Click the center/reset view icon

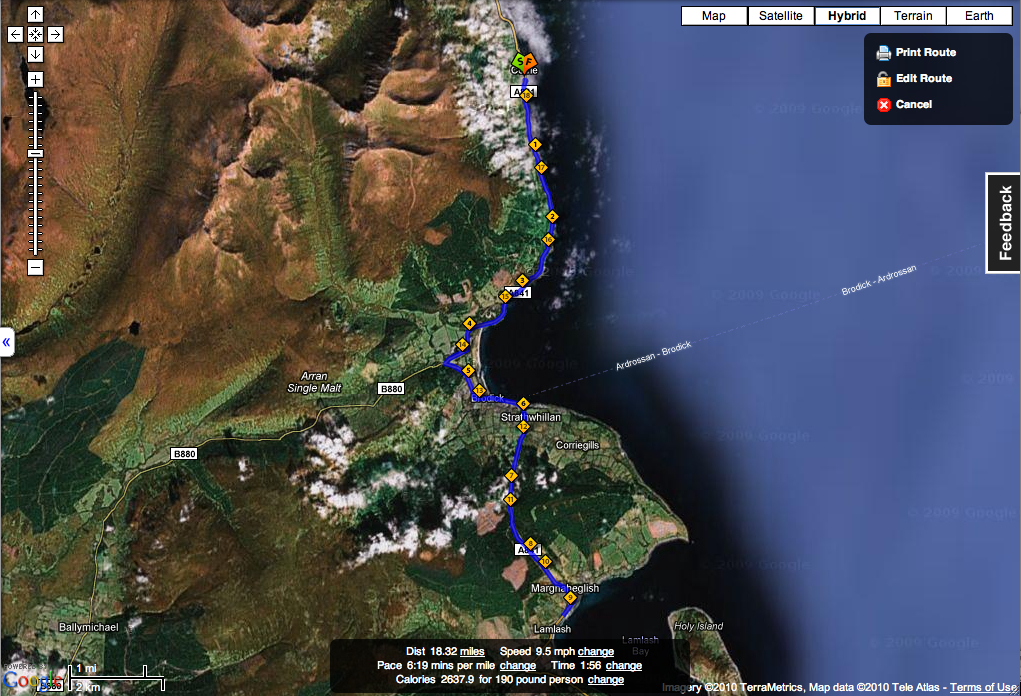[x=35, y=34]
